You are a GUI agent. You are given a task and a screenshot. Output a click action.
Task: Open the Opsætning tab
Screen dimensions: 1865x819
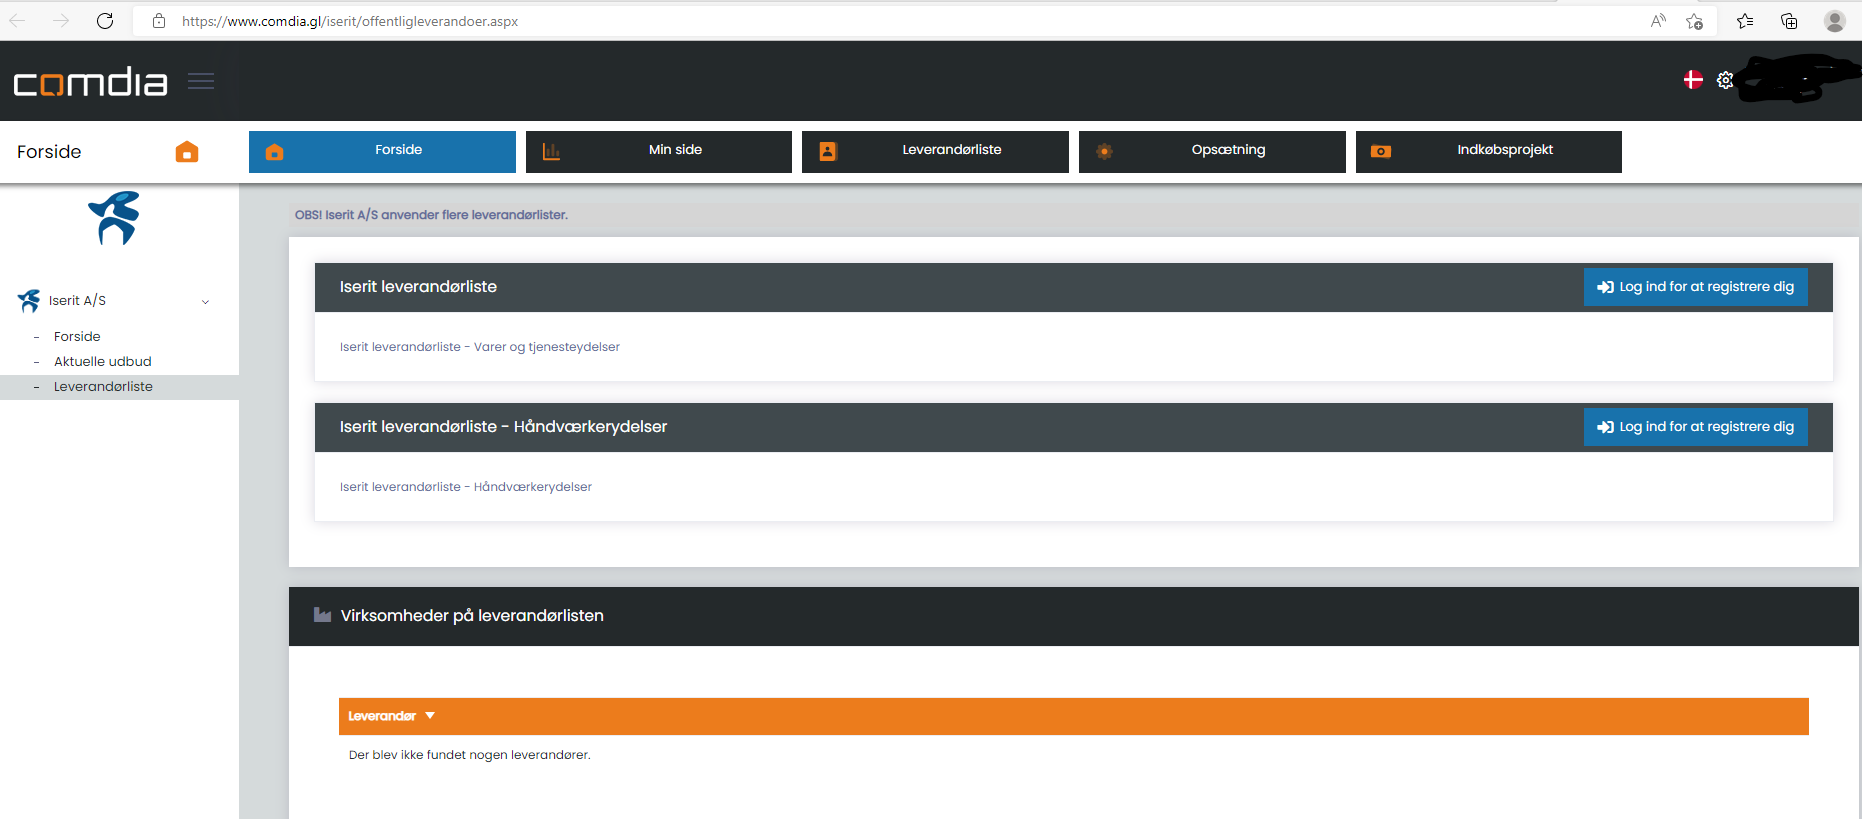[1212, 152]
